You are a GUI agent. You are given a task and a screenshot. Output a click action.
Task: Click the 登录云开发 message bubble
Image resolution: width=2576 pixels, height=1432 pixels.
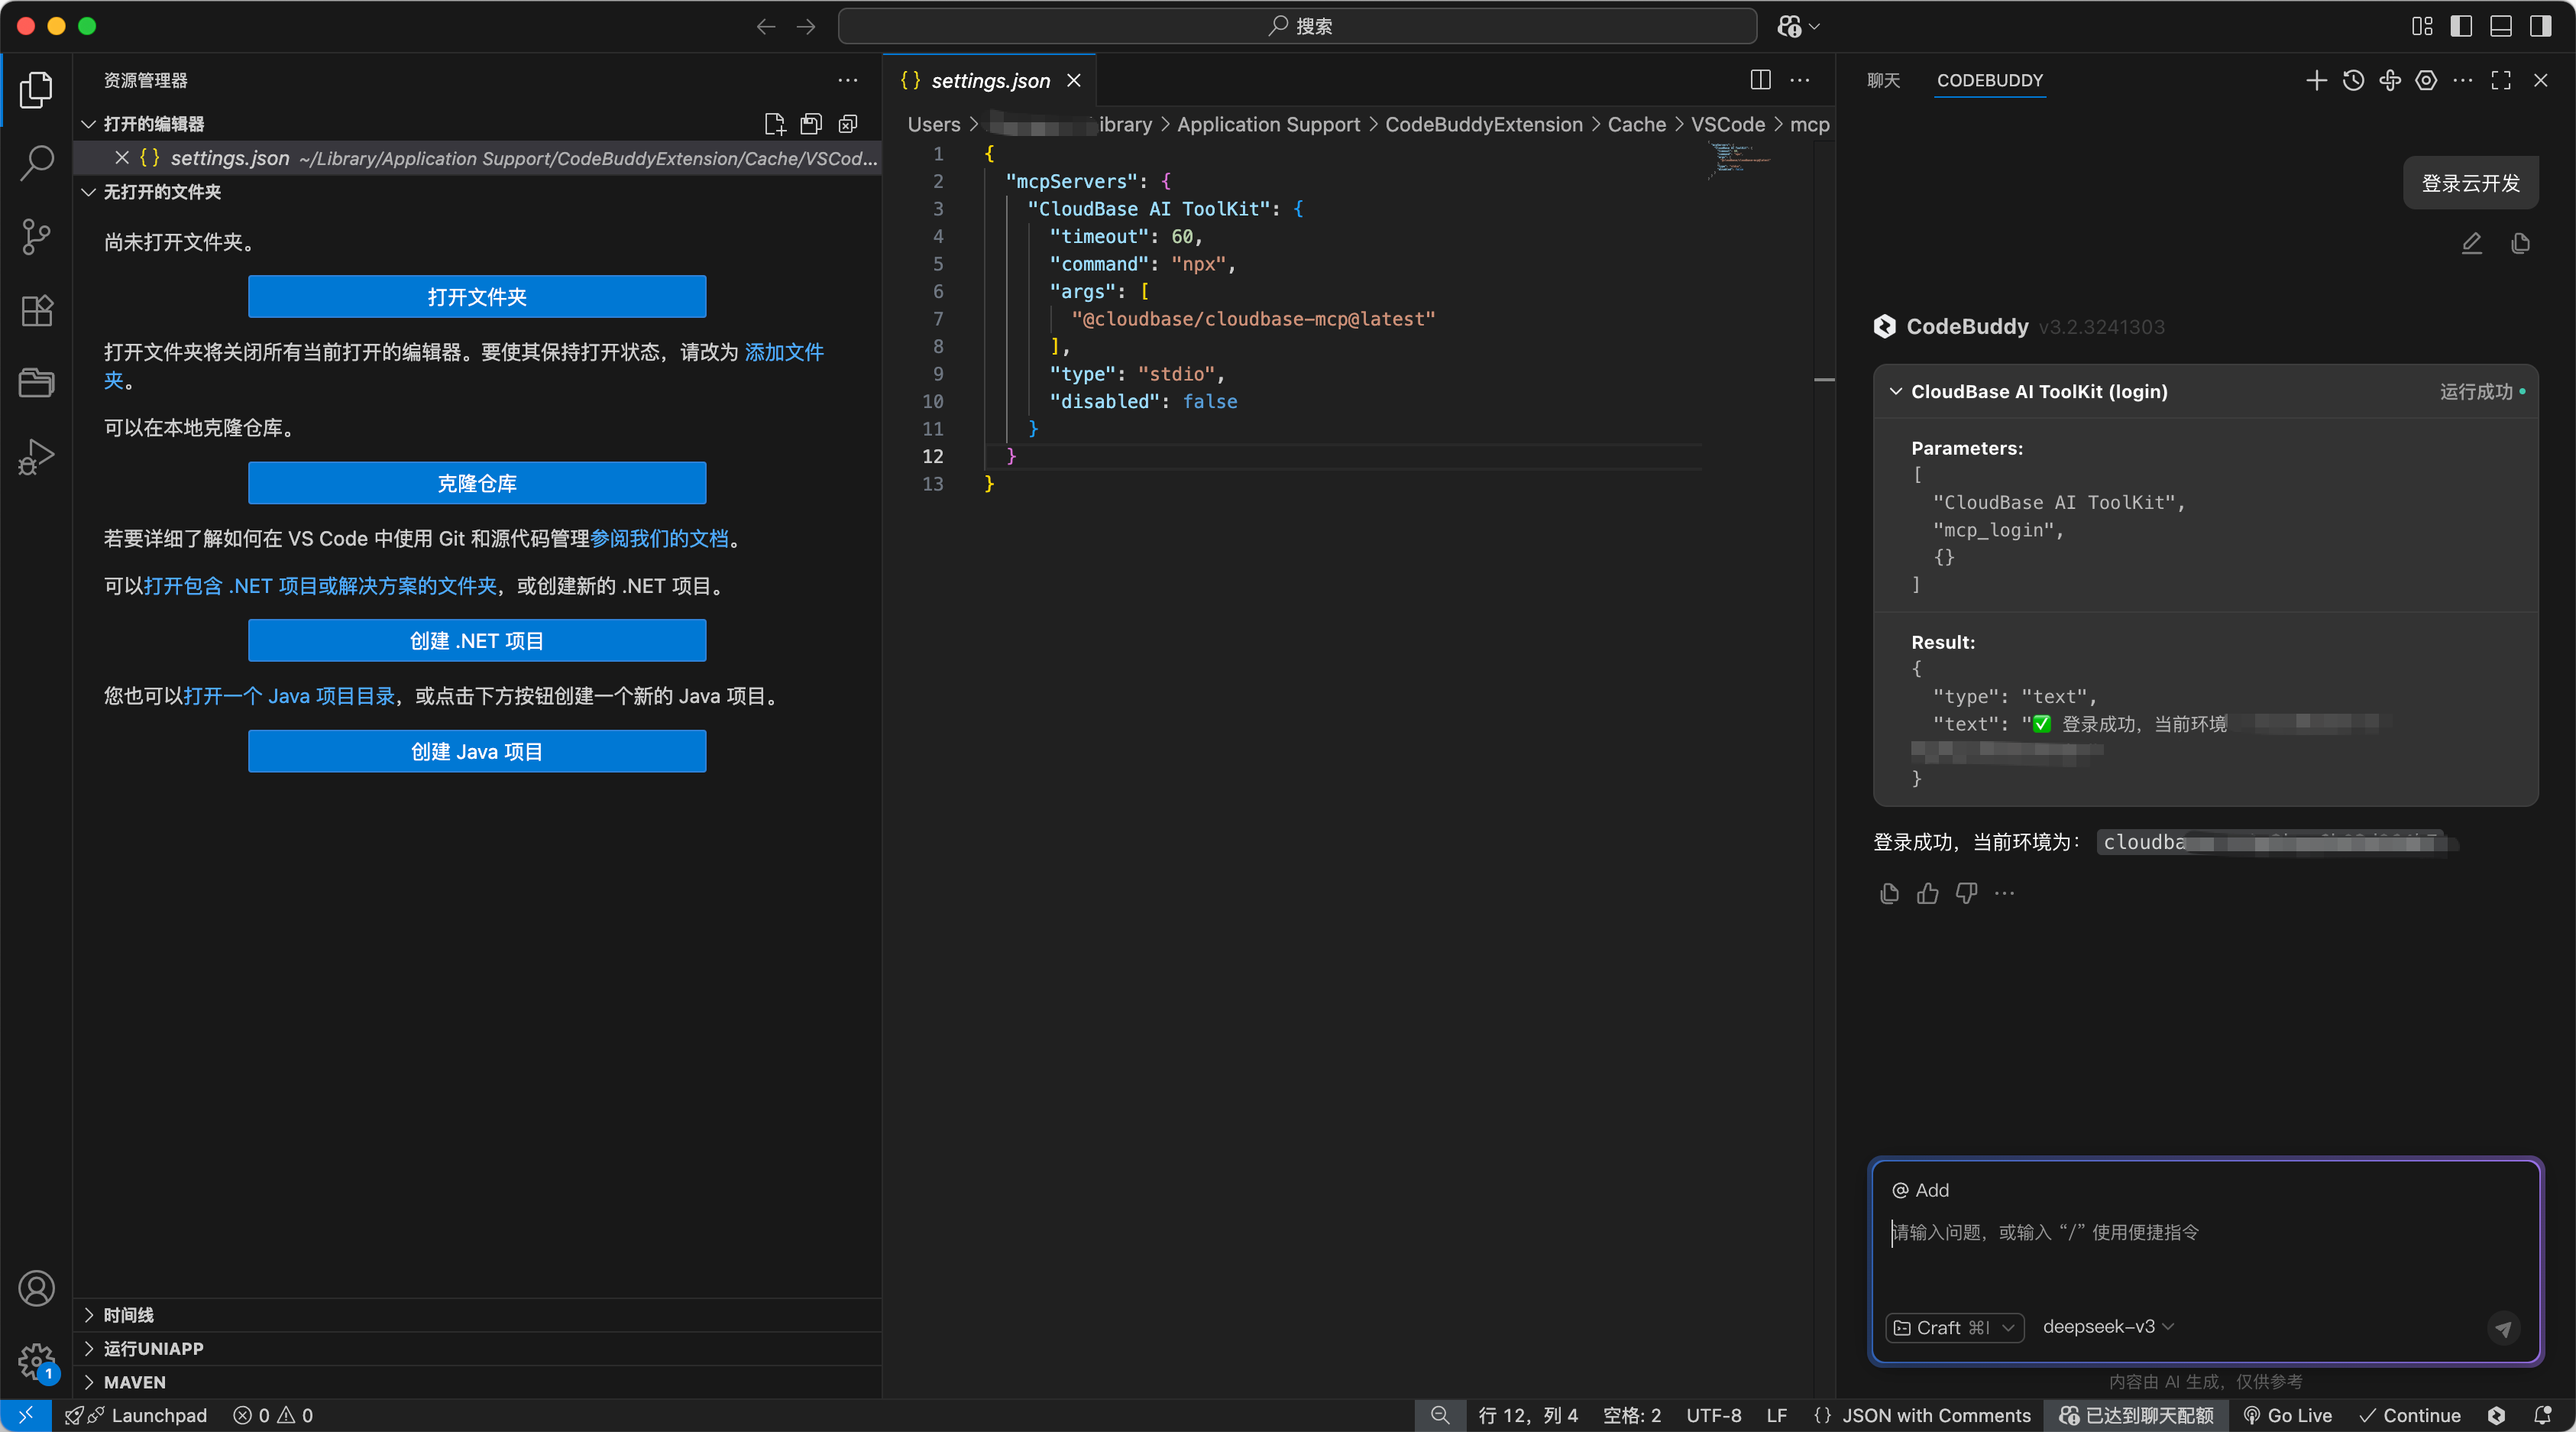(x=2470, y=183)
